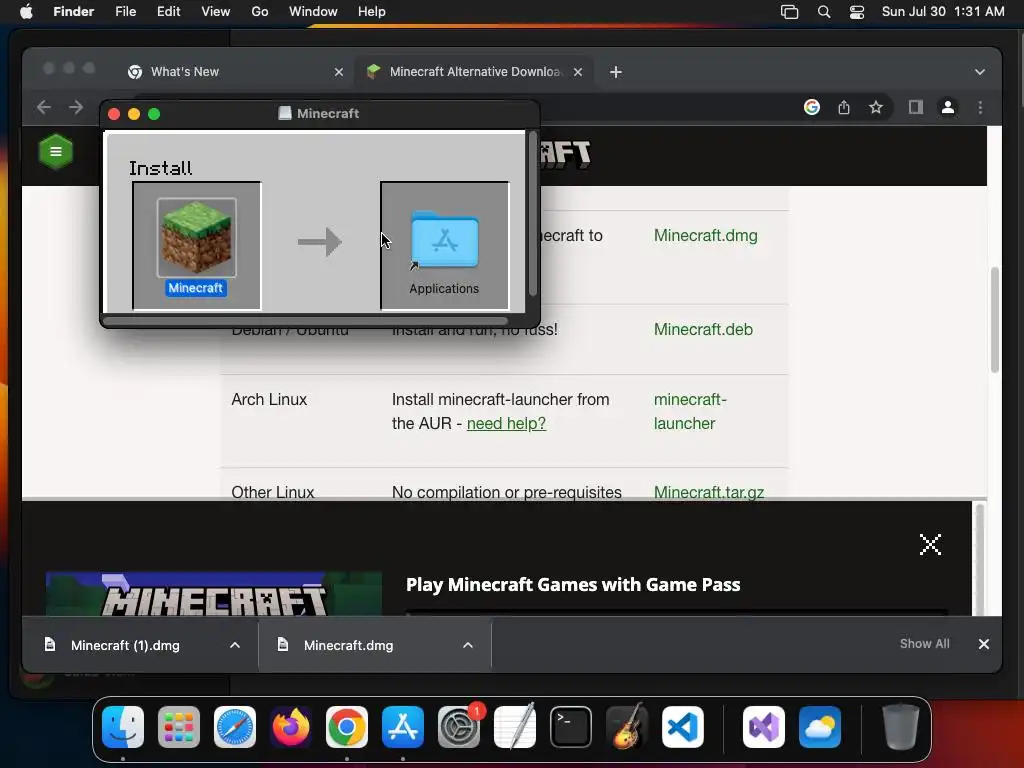1024x768 pixels.
Task: Open Minecraft (1).dmg downloaded file
Action: 125,645
